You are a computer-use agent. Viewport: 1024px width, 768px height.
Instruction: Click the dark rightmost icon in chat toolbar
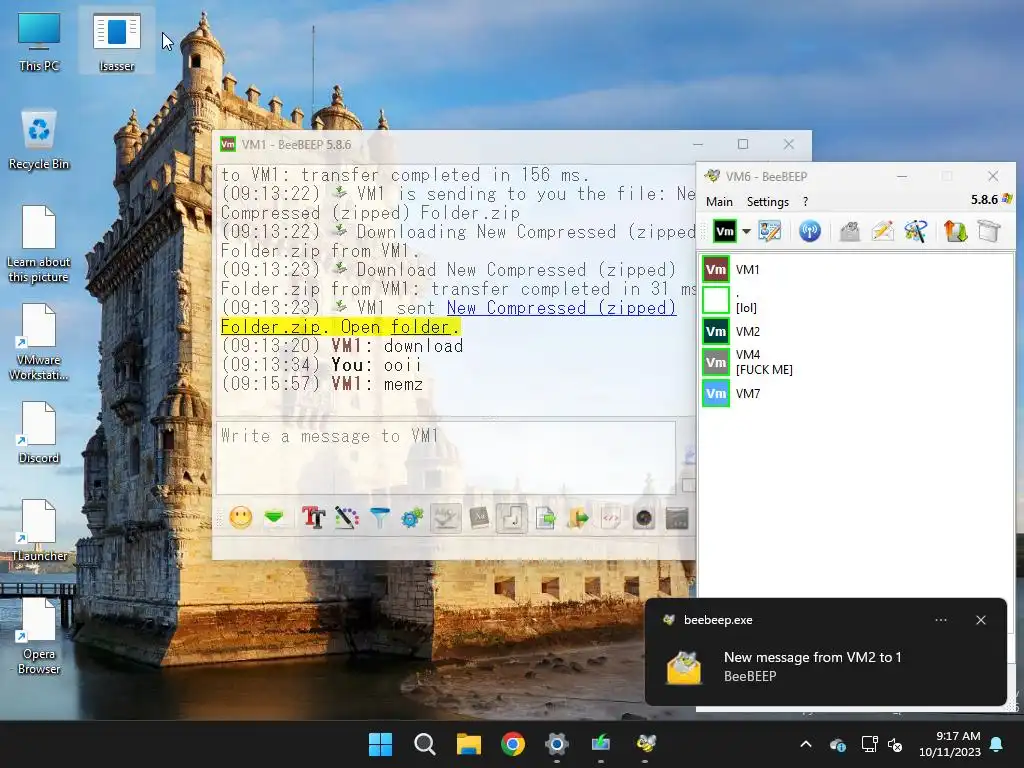click(677, 519)
